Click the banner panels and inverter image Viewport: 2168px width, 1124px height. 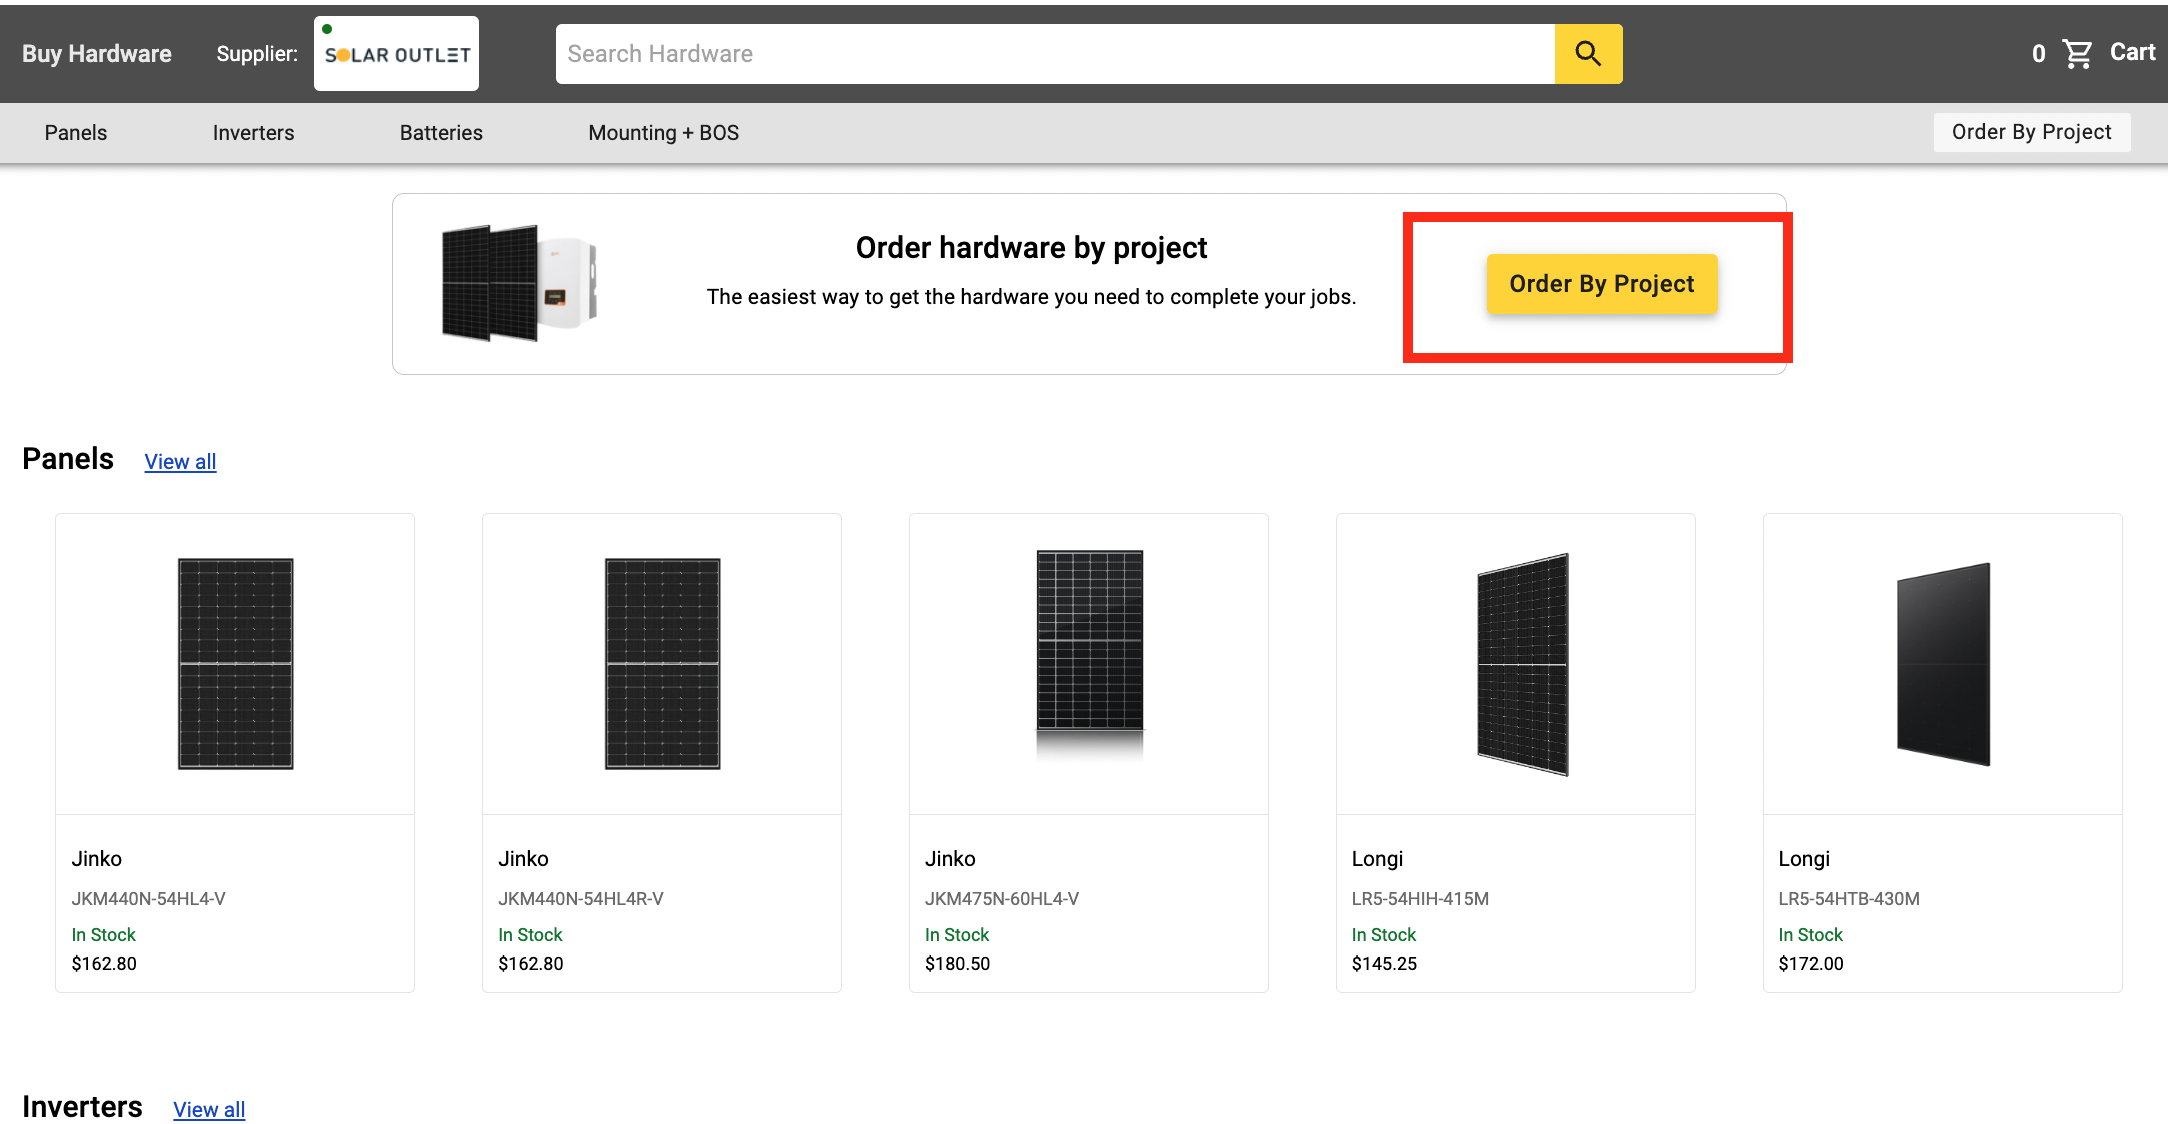pos(519,283)
